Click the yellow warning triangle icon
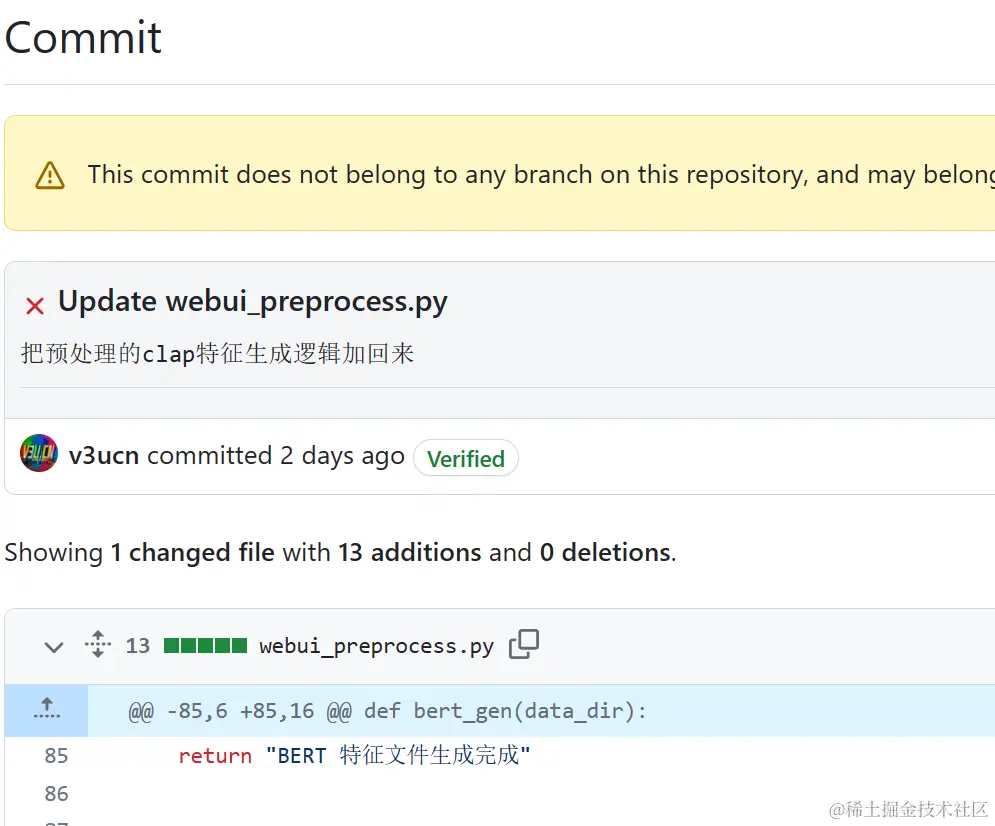Image resolution: width=995 pixels, height=826 pixels. [x=49, y=176]
